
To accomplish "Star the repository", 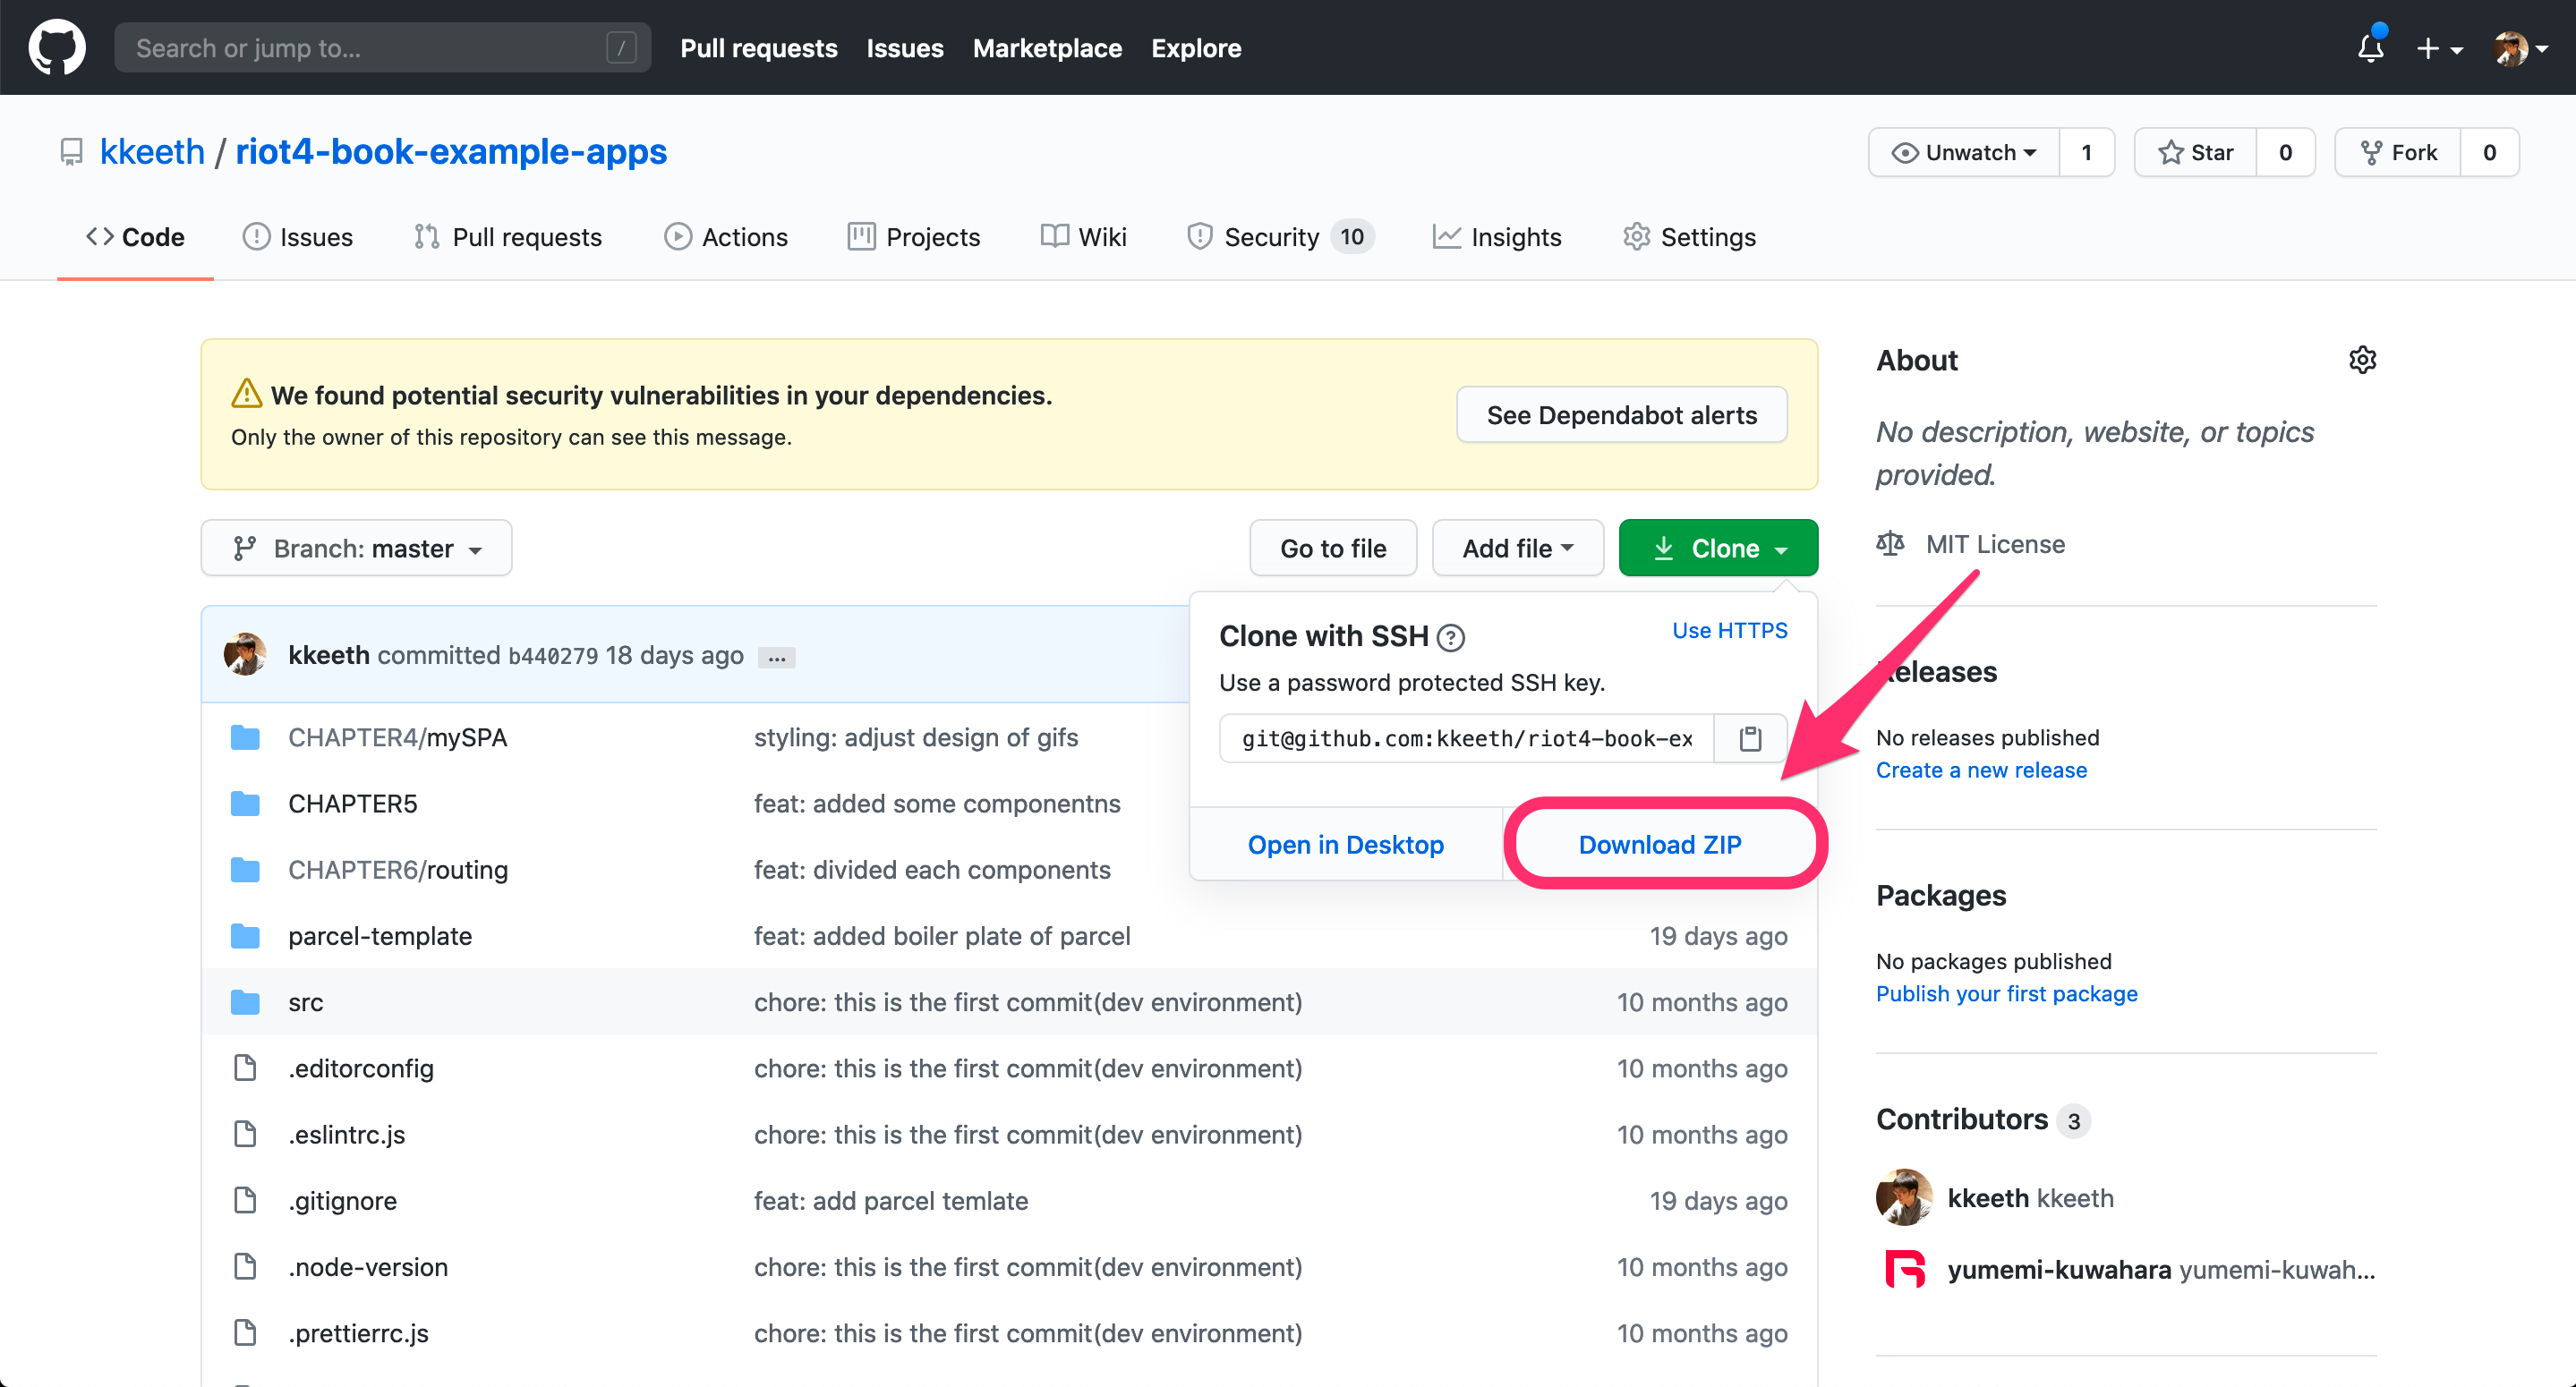I will [2196, 152].
